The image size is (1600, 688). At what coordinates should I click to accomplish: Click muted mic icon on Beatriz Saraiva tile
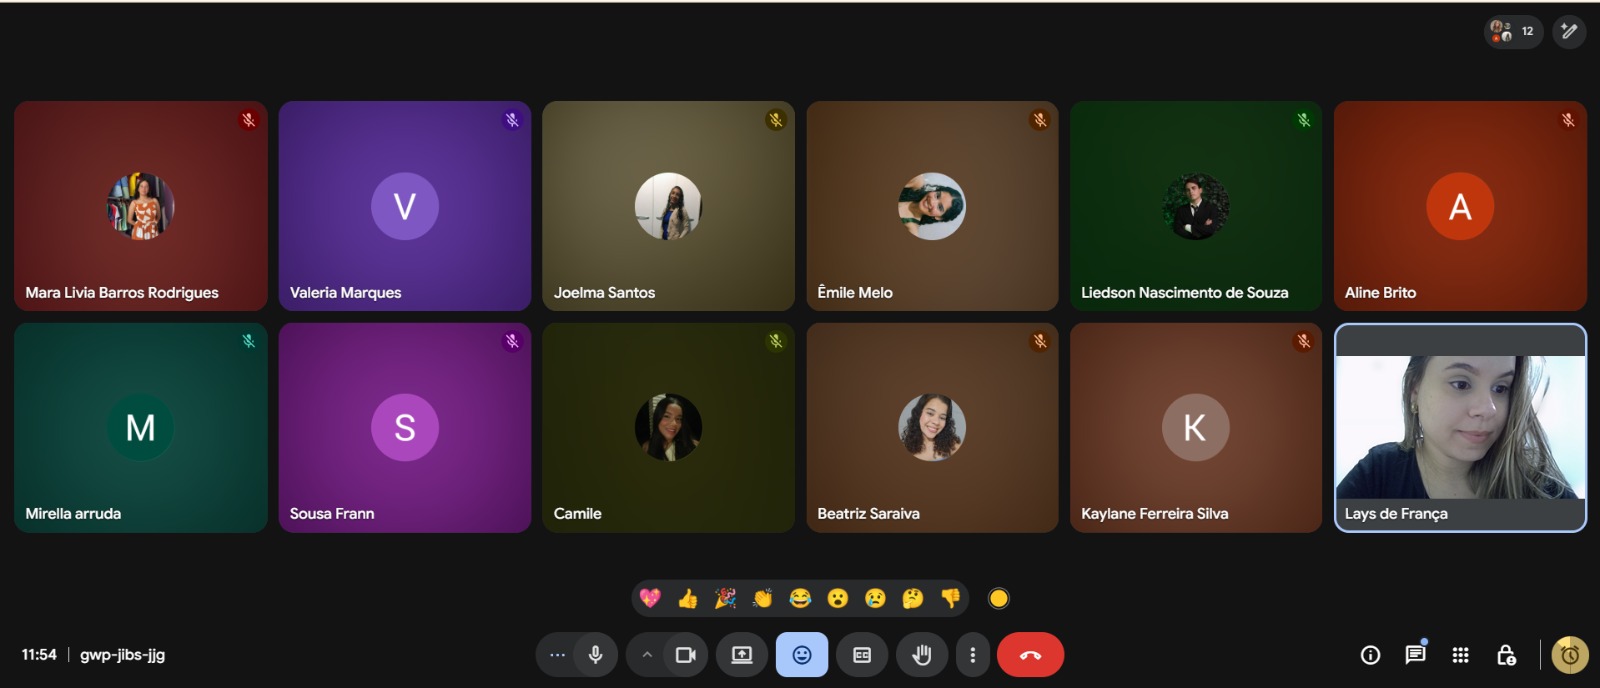coord(1040,341)
